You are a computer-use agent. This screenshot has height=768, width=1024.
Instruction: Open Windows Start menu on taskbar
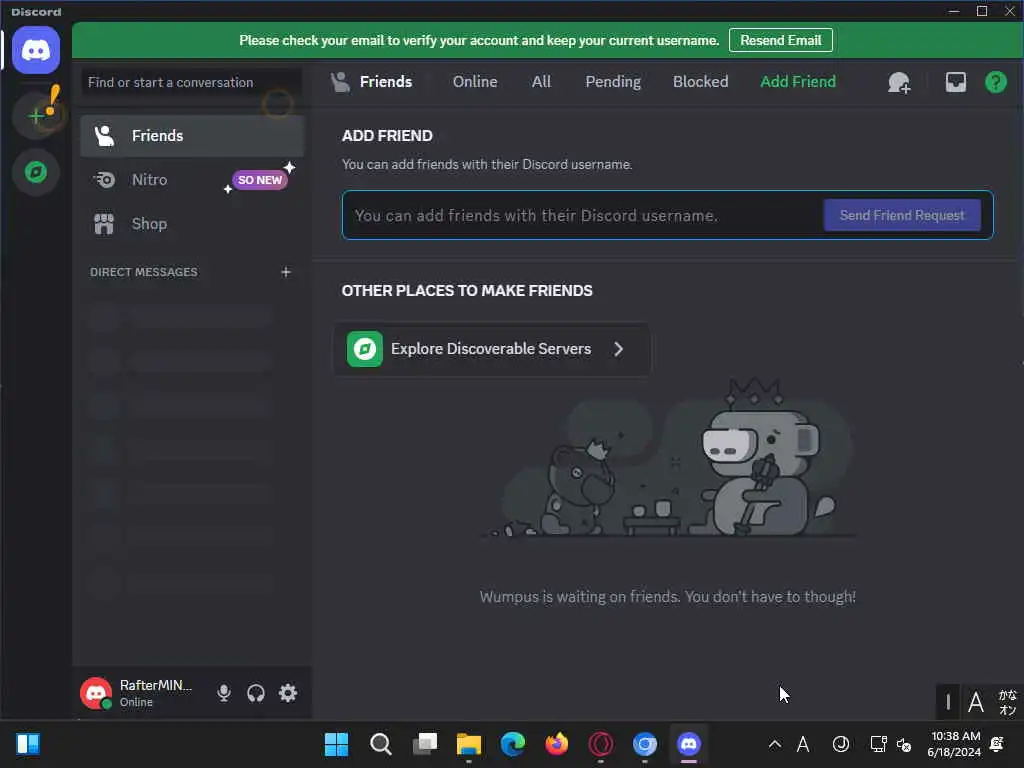click(336, 744)
